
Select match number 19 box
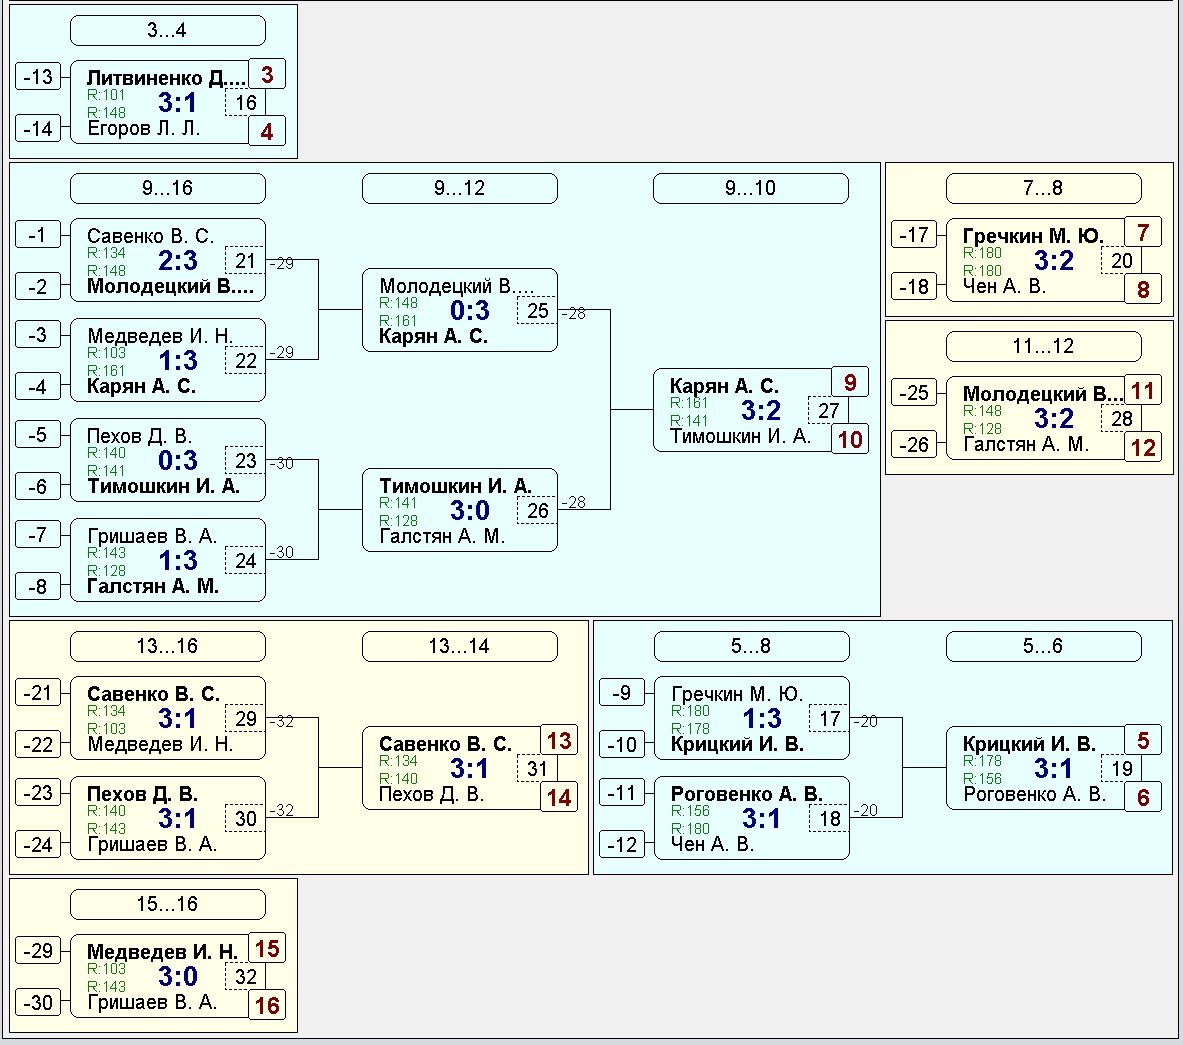click(1121, 769)
